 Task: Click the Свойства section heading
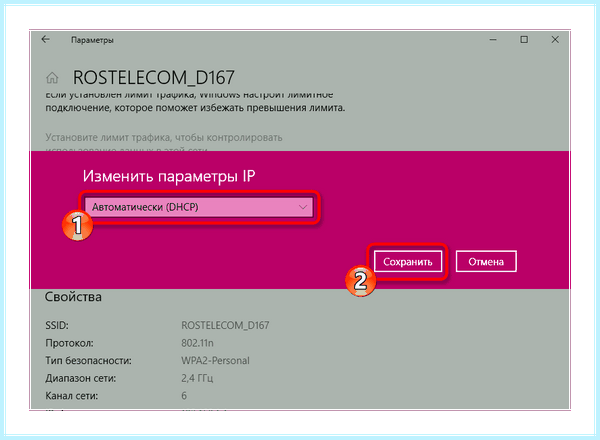coord(73,297)
